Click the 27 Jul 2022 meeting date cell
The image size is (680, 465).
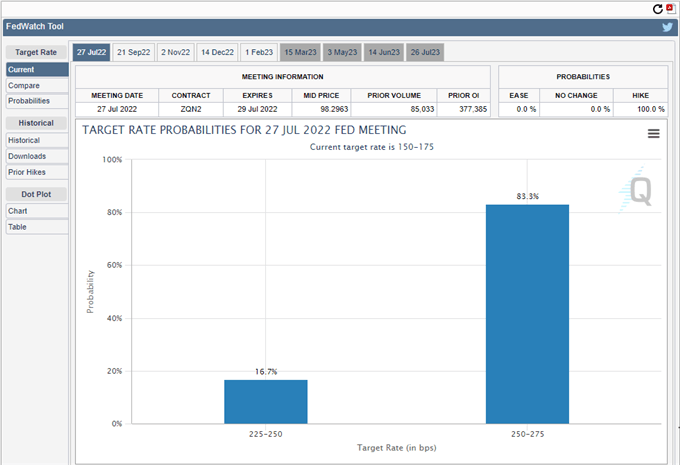117,109
